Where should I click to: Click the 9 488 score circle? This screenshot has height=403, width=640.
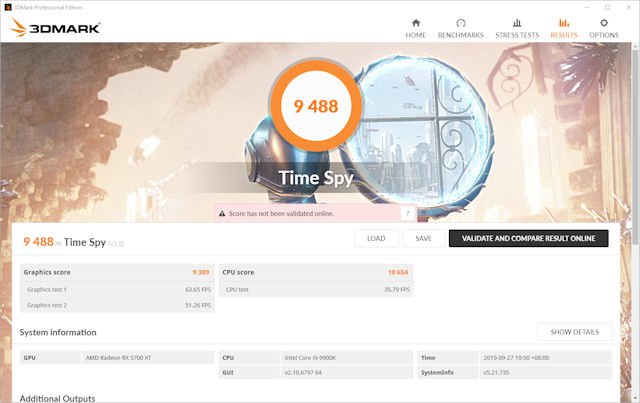coord(316,106)
